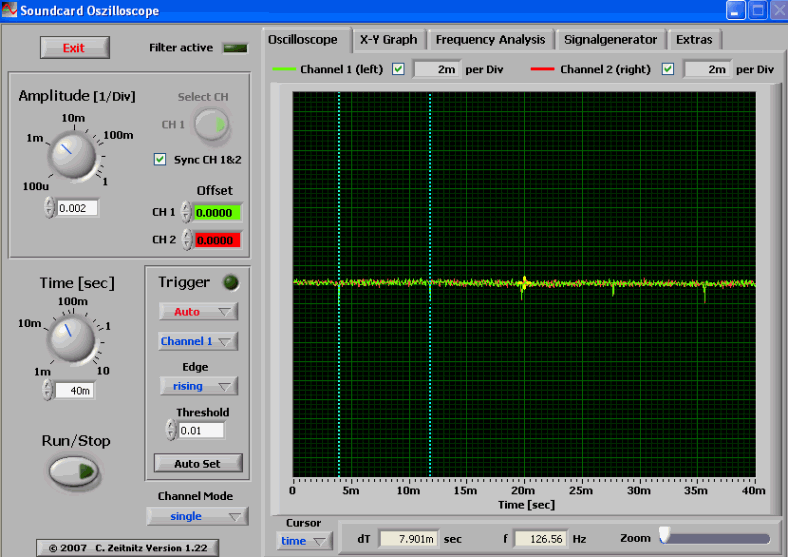The image size is (788, 557).
Task: Open the Extras tab
Action: pyautogui.click(x=694, y=40)
